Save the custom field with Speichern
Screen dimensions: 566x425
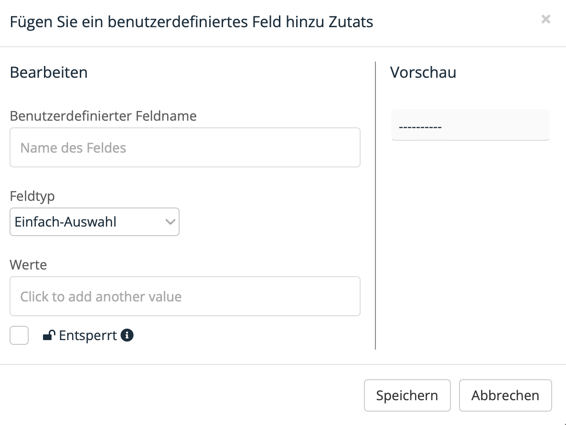point(407,395)
